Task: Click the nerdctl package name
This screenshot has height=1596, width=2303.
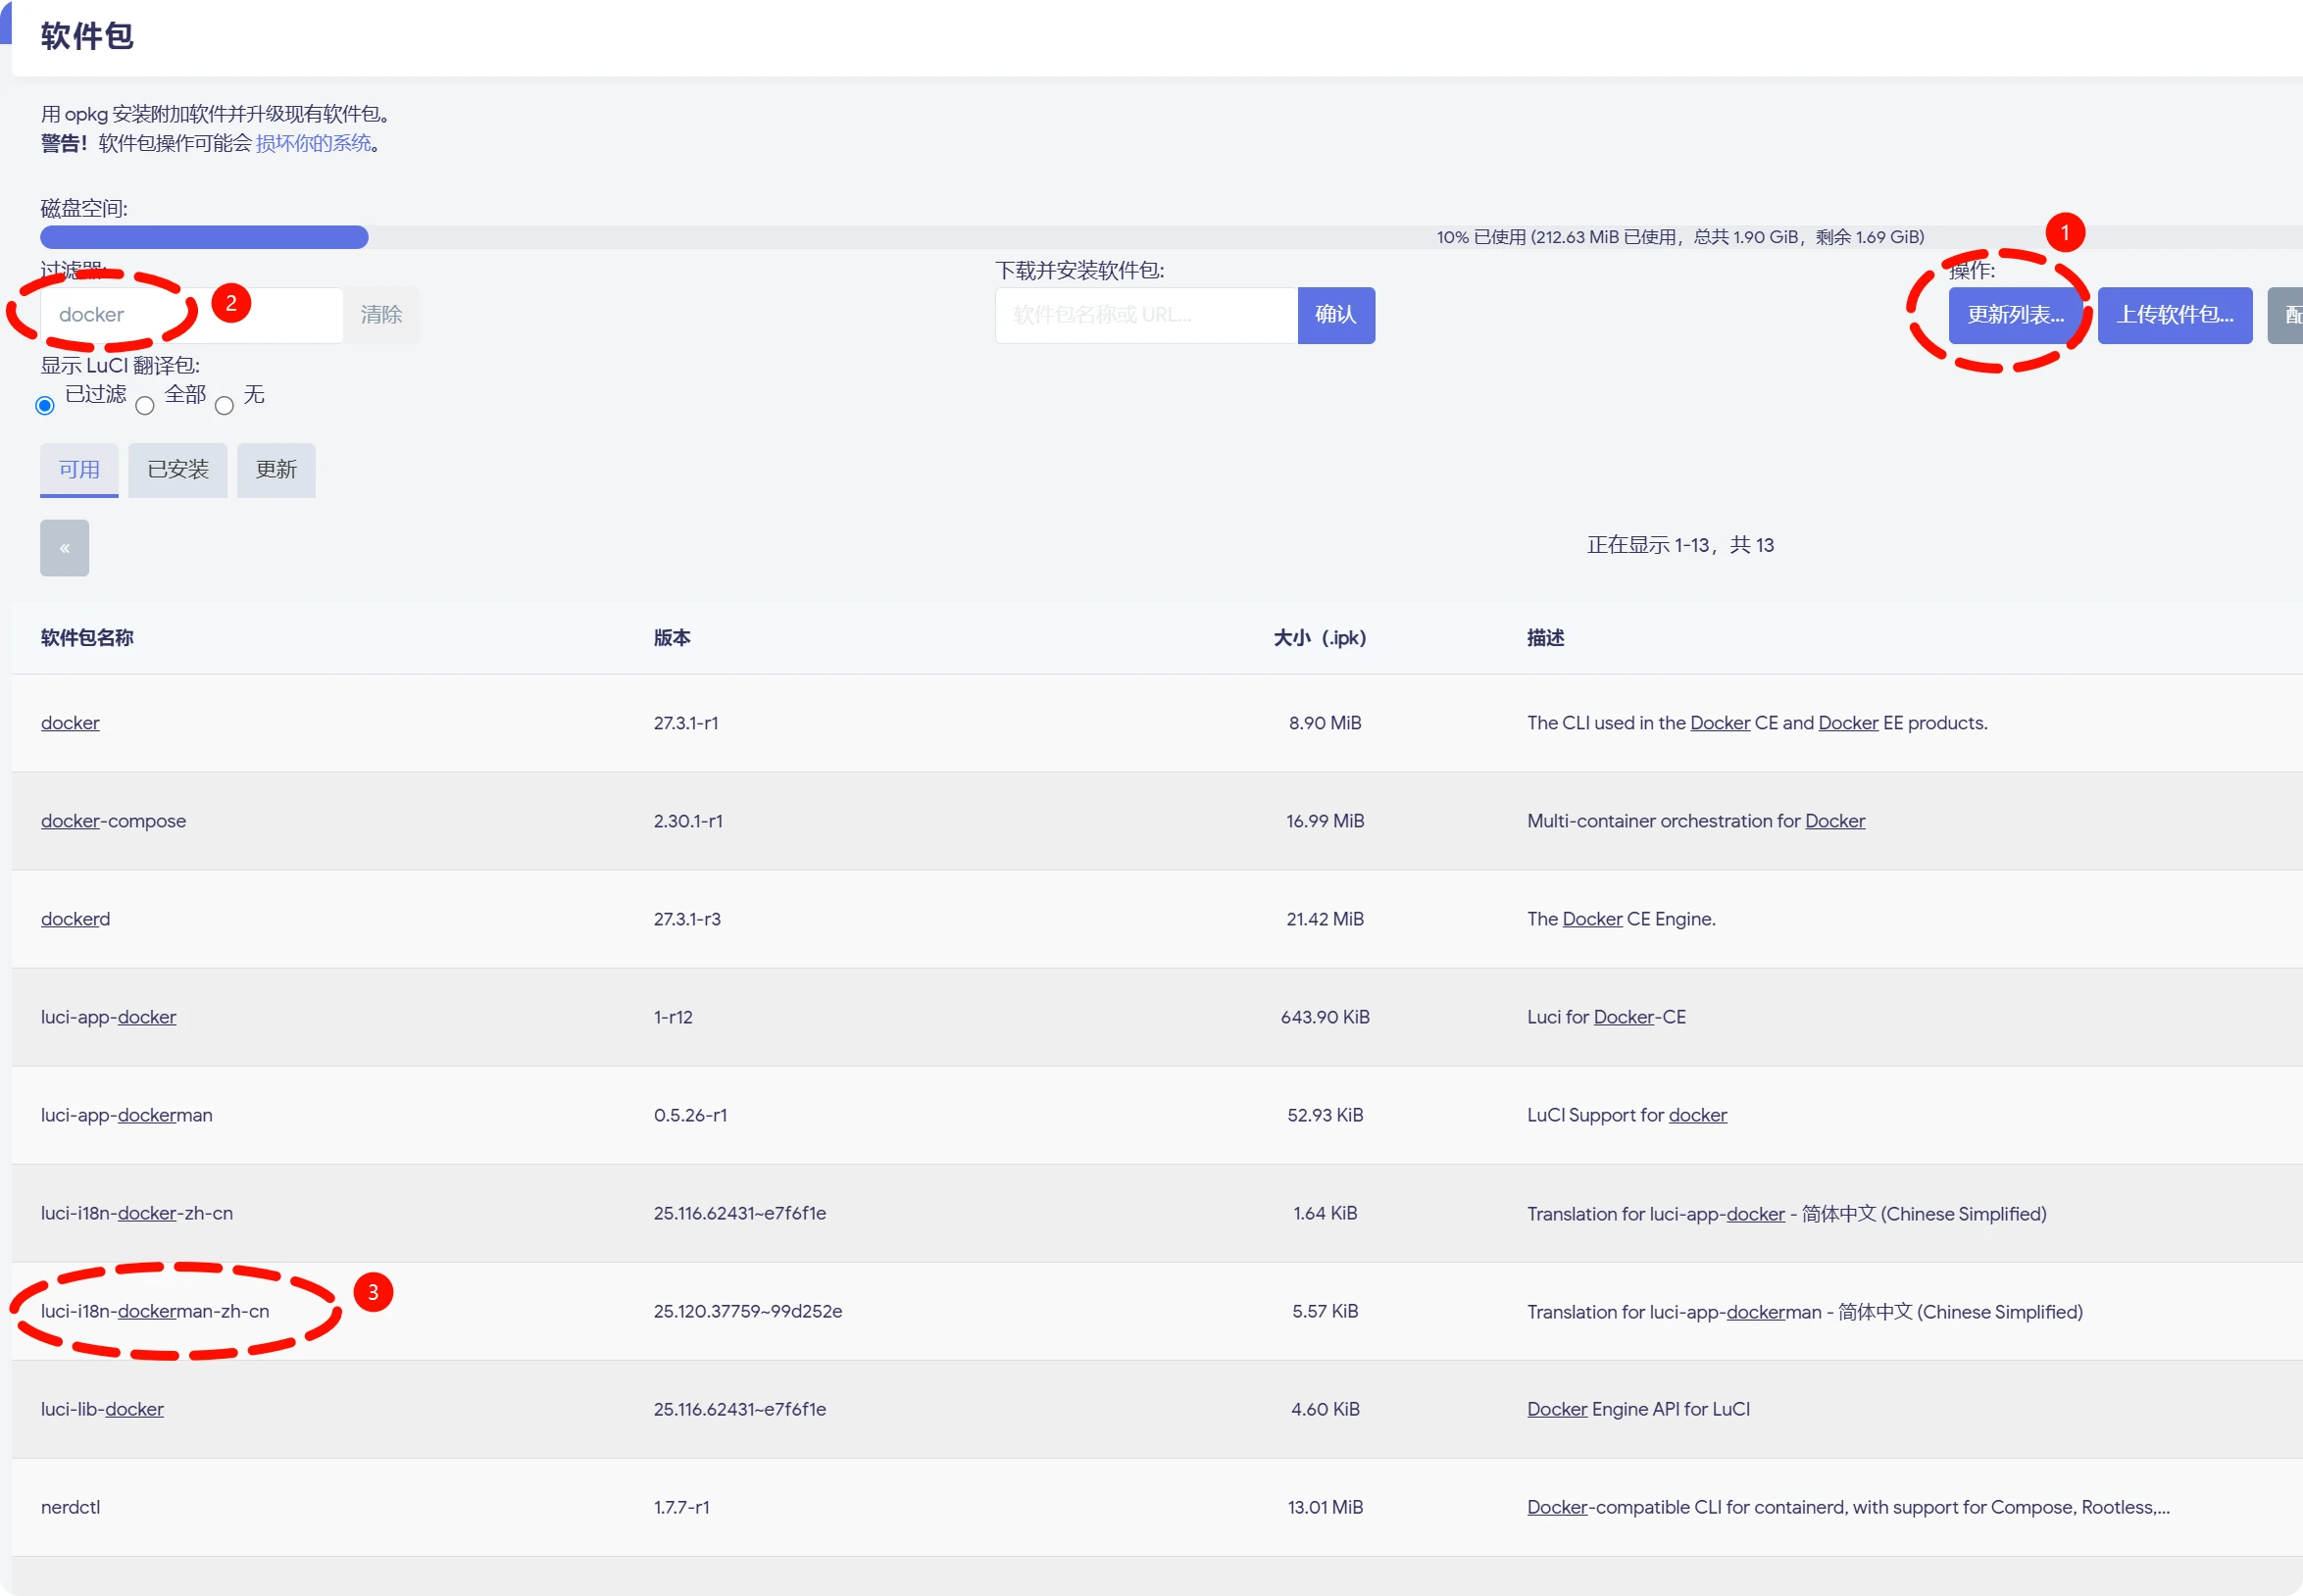Action: point(70,1507)
